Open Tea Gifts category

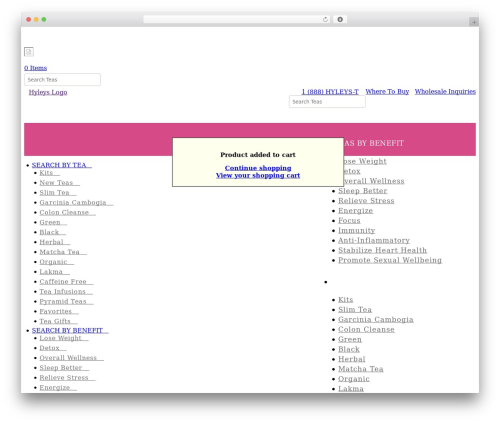(x=58, y=321)
